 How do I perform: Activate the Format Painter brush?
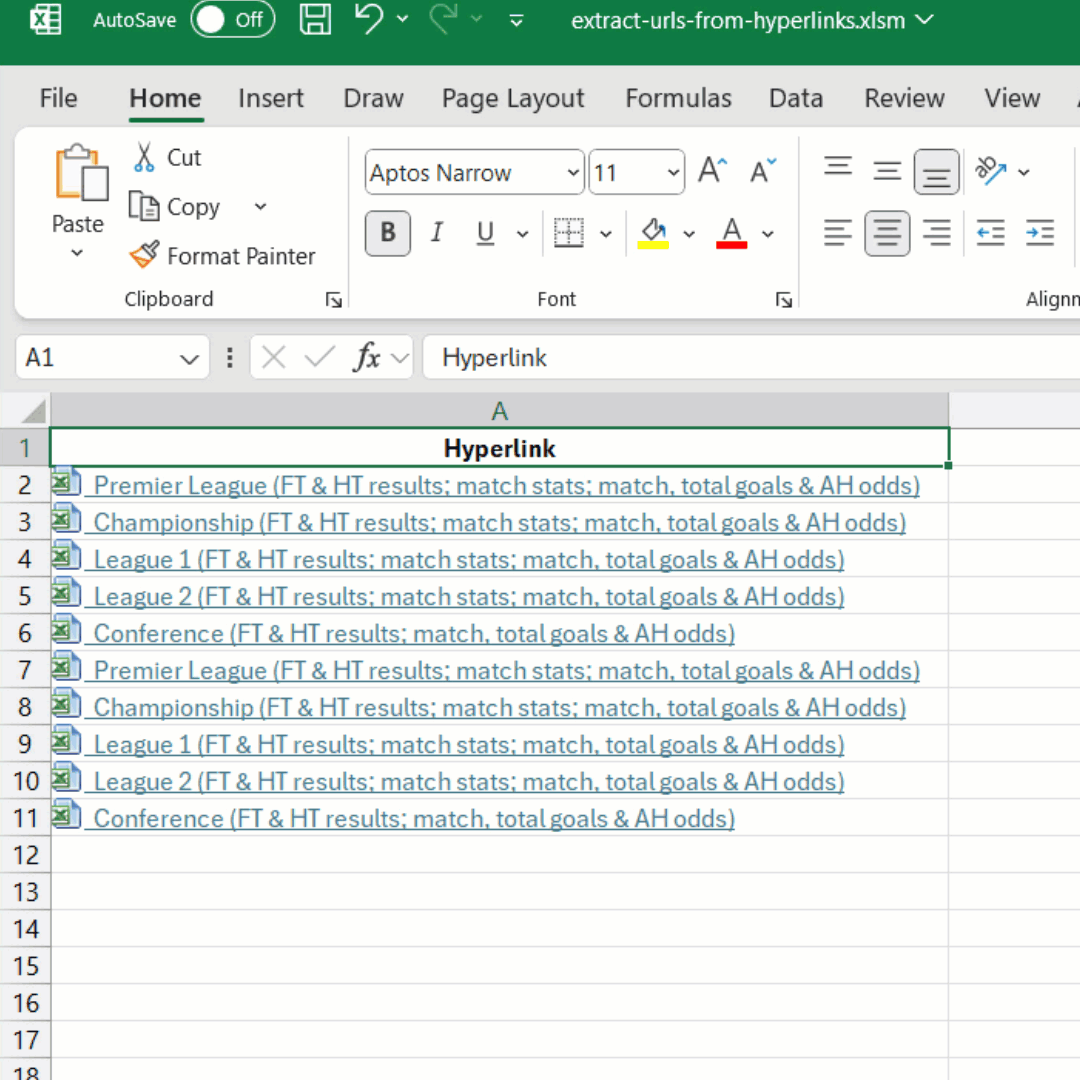click(145, 256)
